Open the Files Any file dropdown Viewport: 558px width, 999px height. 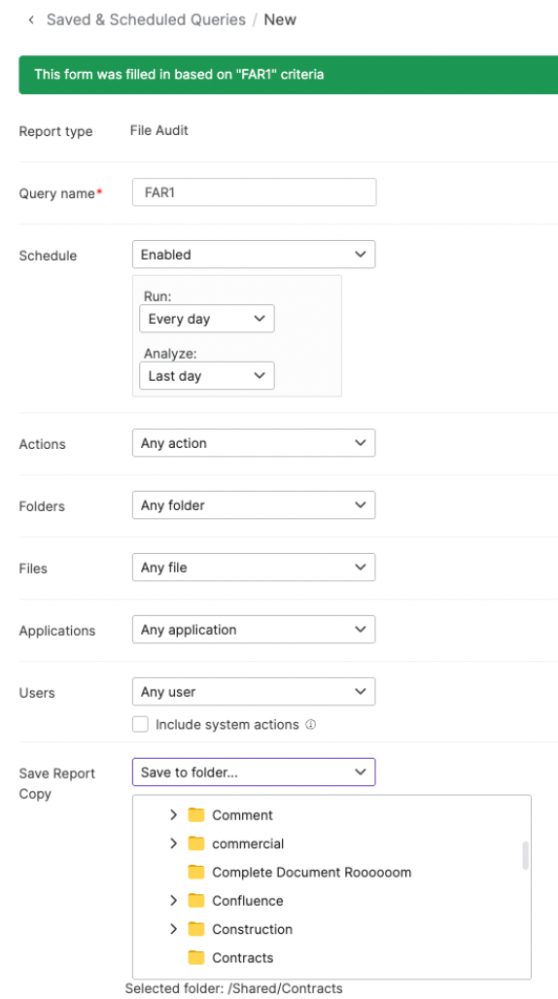pyautogui.click(x=254, y=567)
